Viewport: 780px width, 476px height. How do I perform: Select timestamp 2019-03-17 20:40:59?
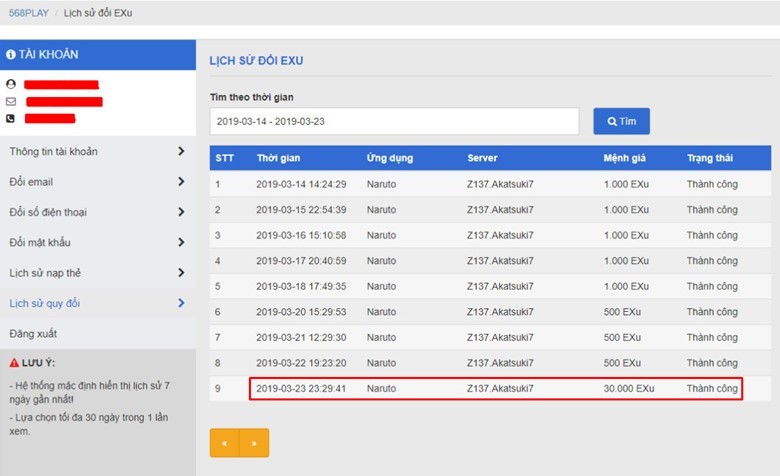301,261
